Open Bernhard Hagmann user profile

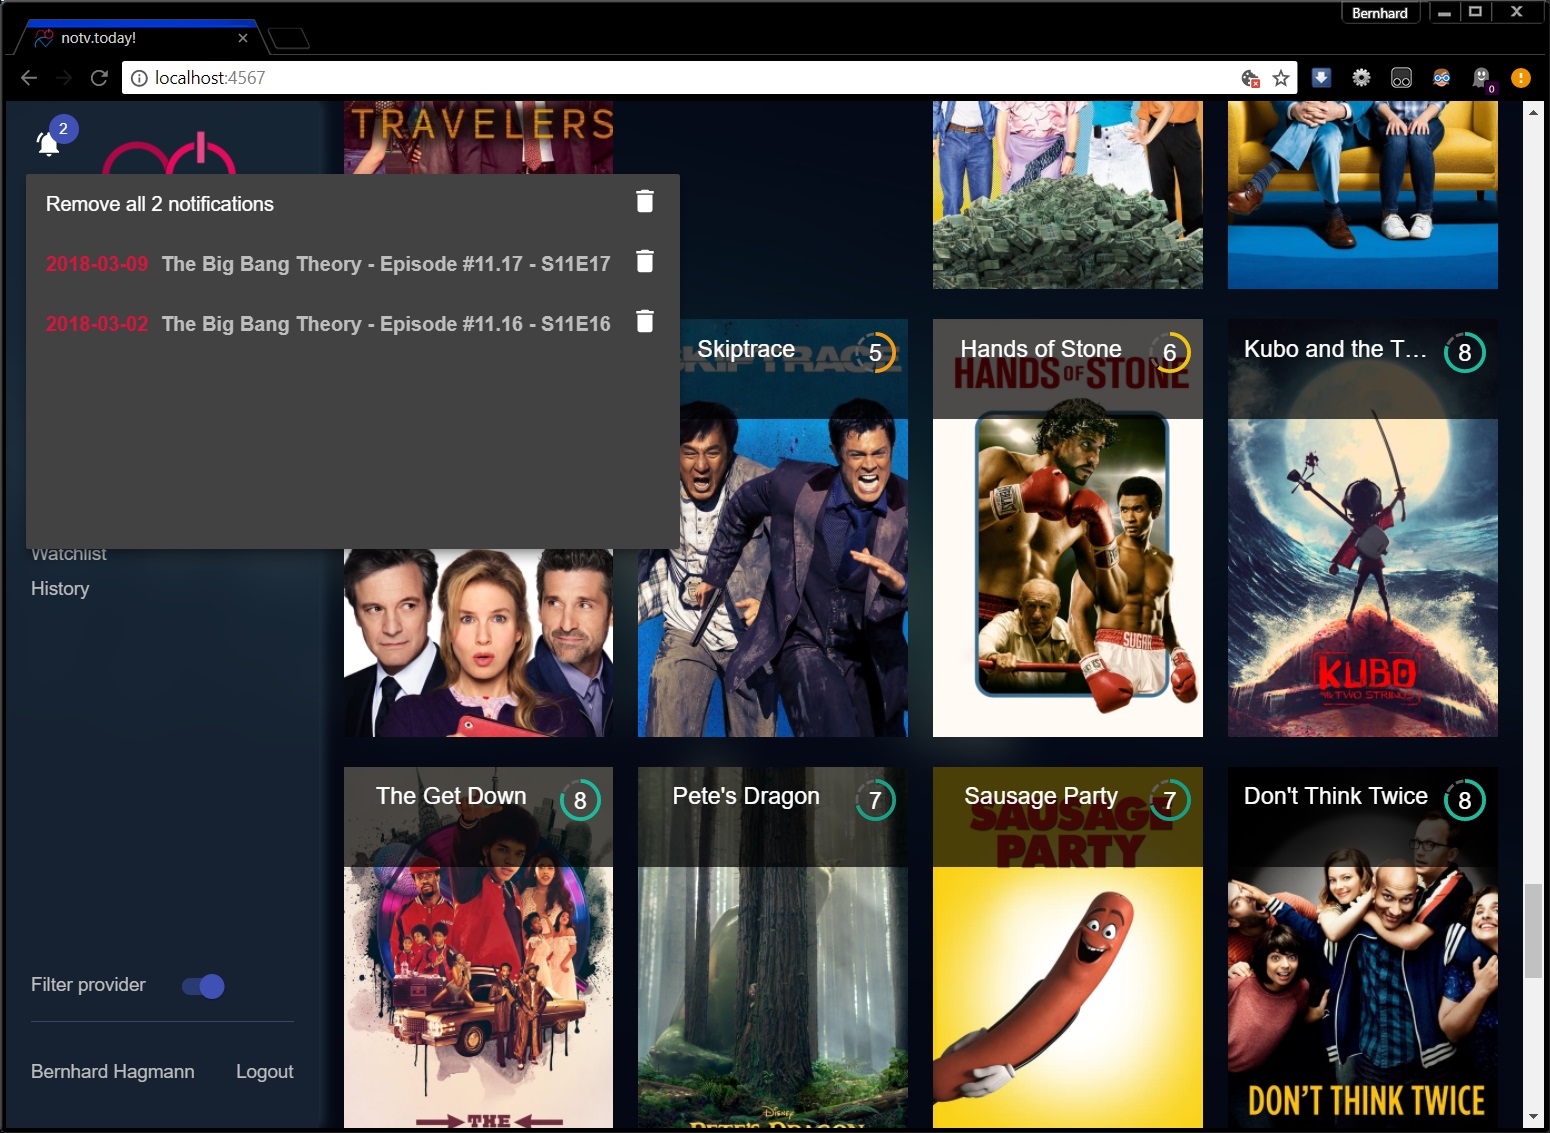coord(113,1072)
